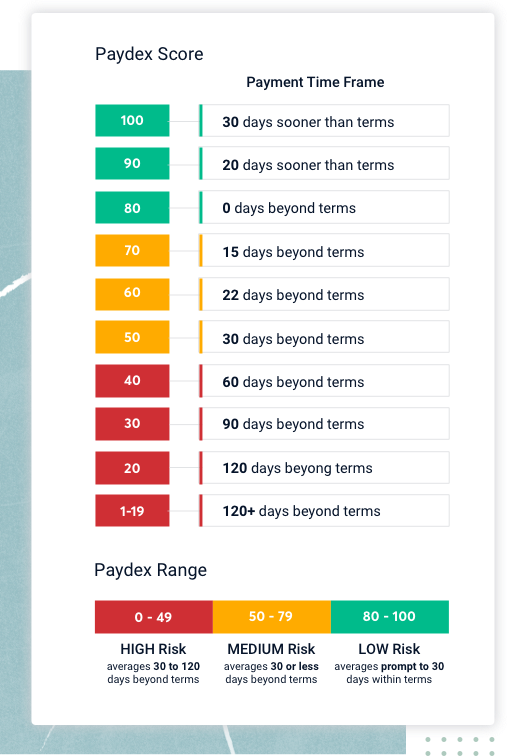The height and width of the screenshot is (756, 507).
Task: Click the green 80 score box
Action: pyautogui.click(x=132, y=207)
